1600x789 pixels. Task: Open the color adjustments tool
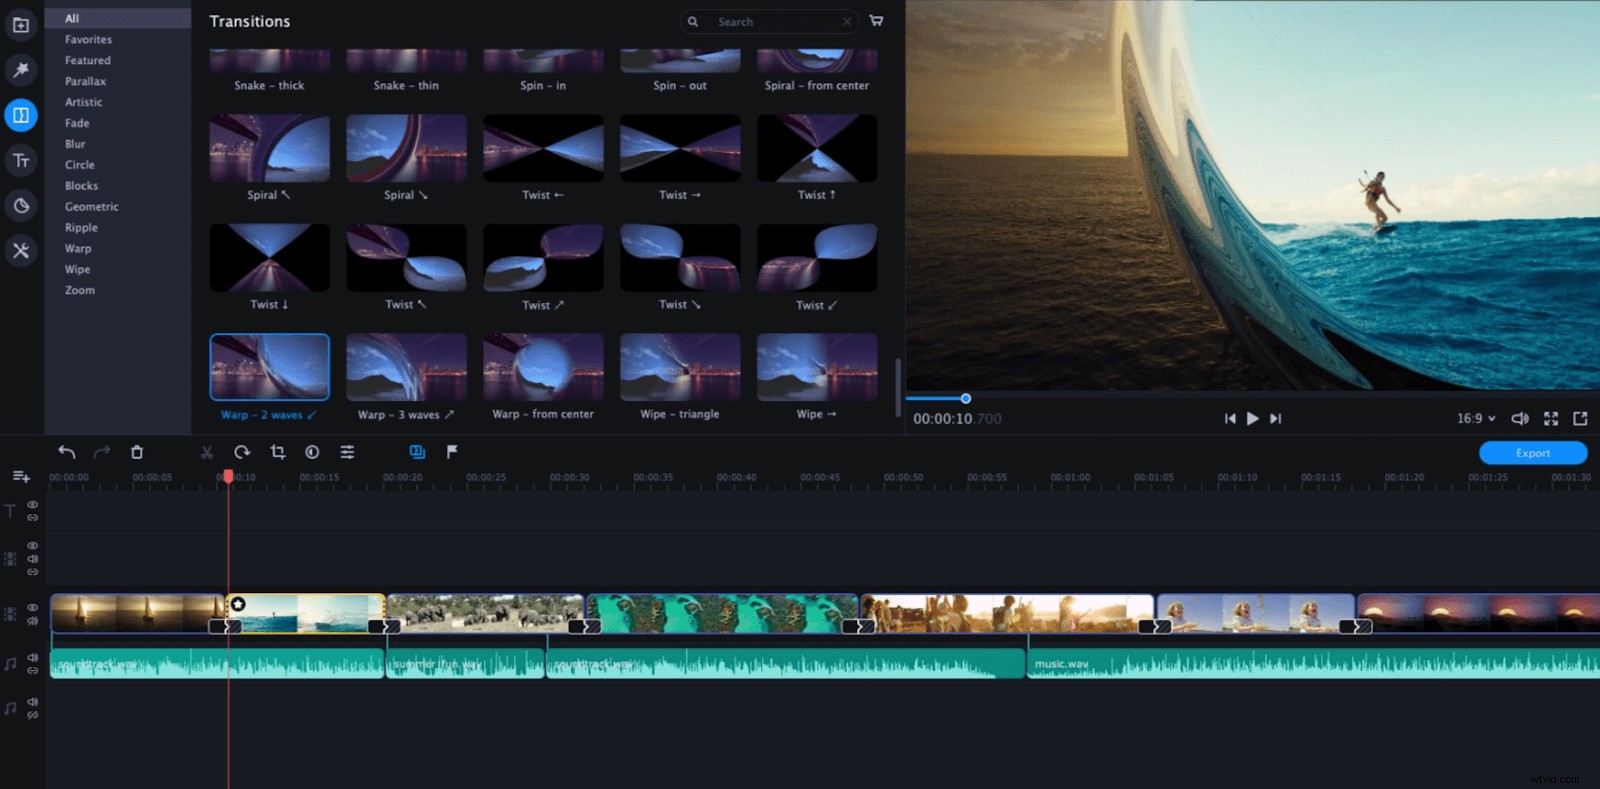(312, 452)
